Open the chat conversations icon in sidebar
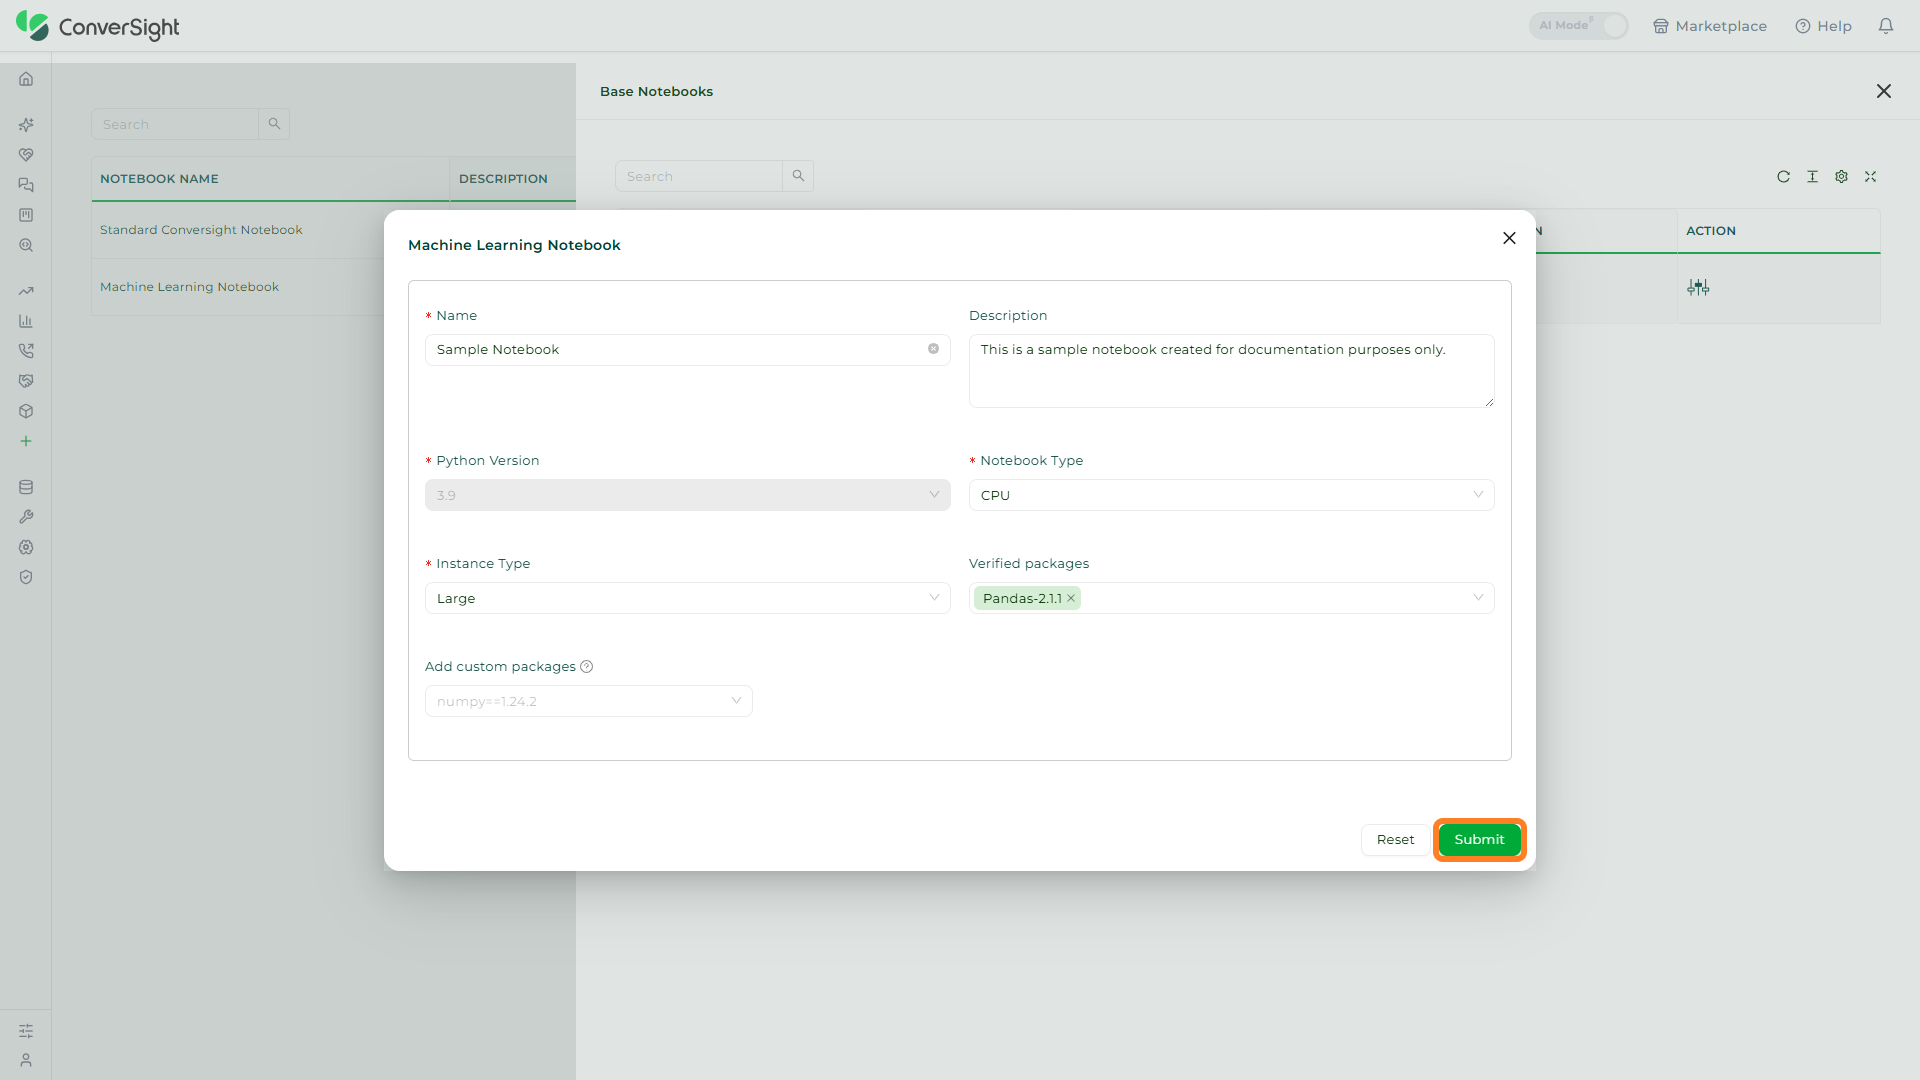This screenshot has width=1920, height=1080. point(26,185)
